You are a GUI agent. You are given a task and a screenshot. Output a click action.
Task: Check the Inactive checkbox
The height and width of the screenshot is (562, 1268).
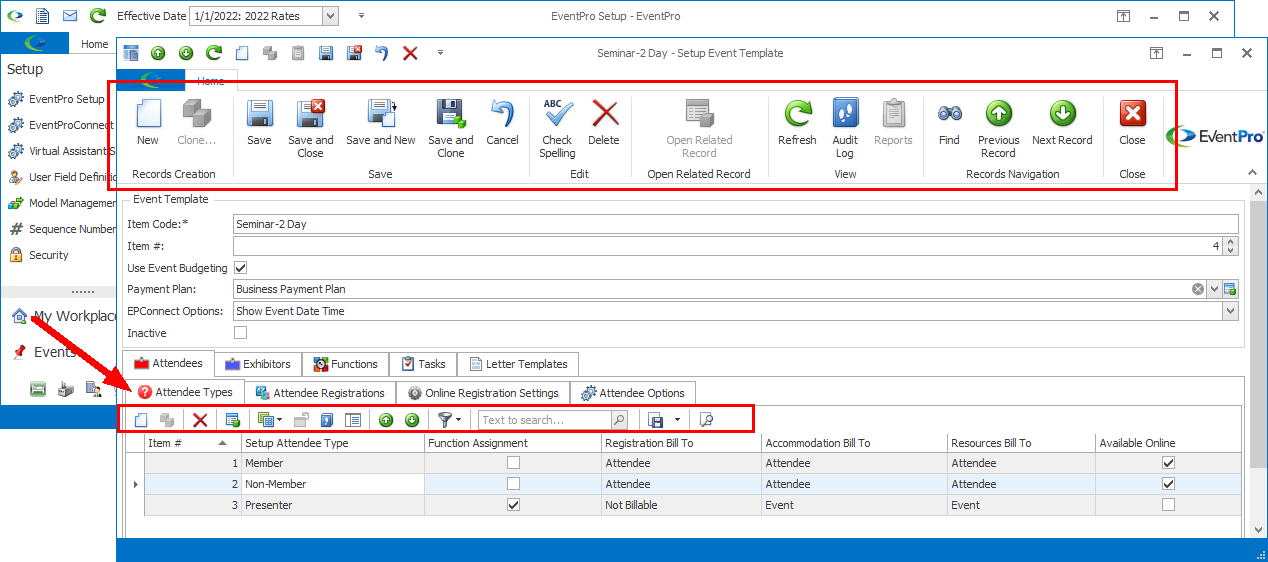coord(240,333)
